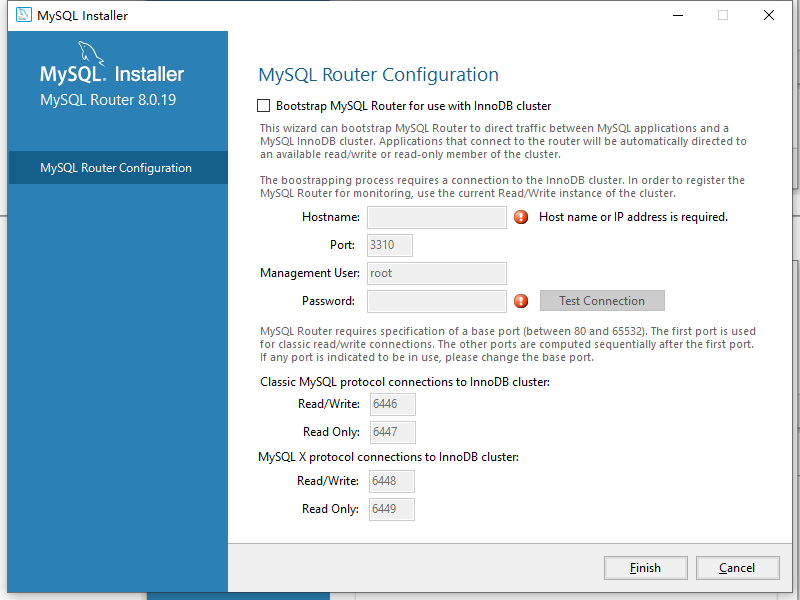The width and height of the screenshot is (800, 600).
Task: Click X protocol Read/Write port 6448 field
Action: pos(391,481)
